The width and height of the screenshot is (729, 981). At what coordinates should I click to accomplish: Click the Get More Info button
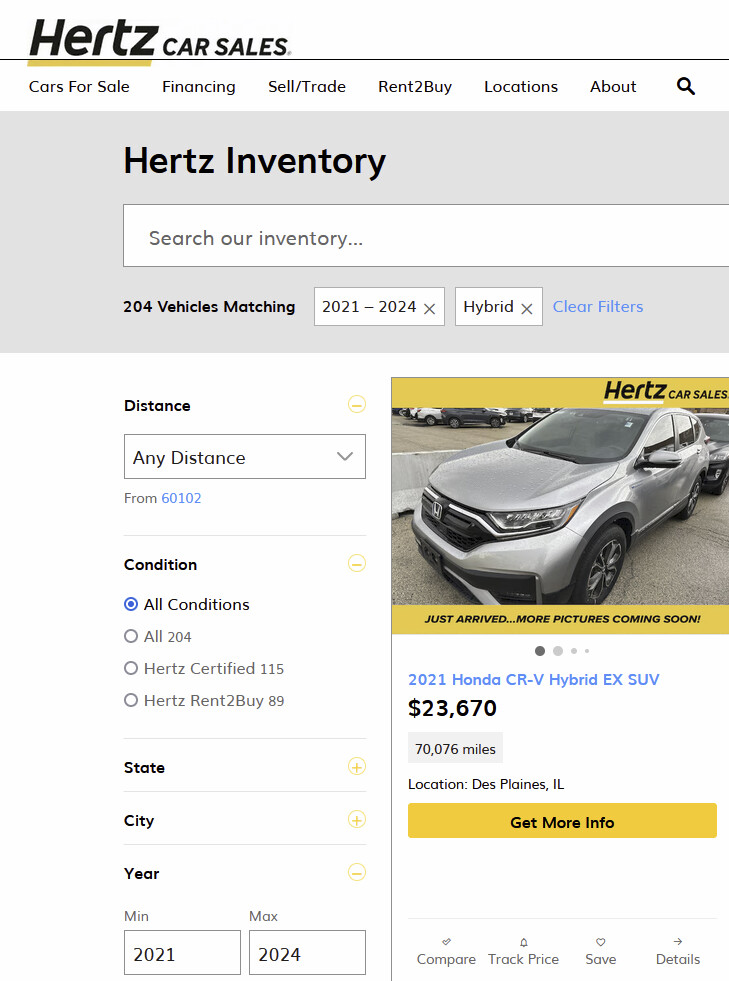[x=562, y=821]
